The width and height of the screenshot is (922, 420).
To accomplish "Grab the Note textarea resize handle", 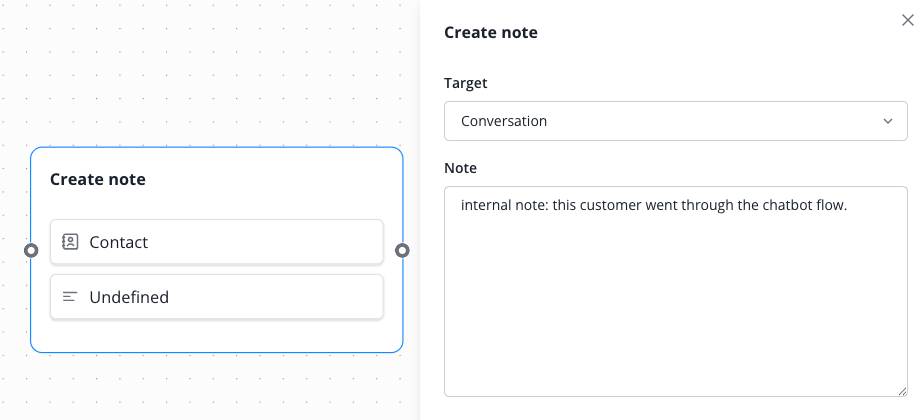I will (902, 391).
